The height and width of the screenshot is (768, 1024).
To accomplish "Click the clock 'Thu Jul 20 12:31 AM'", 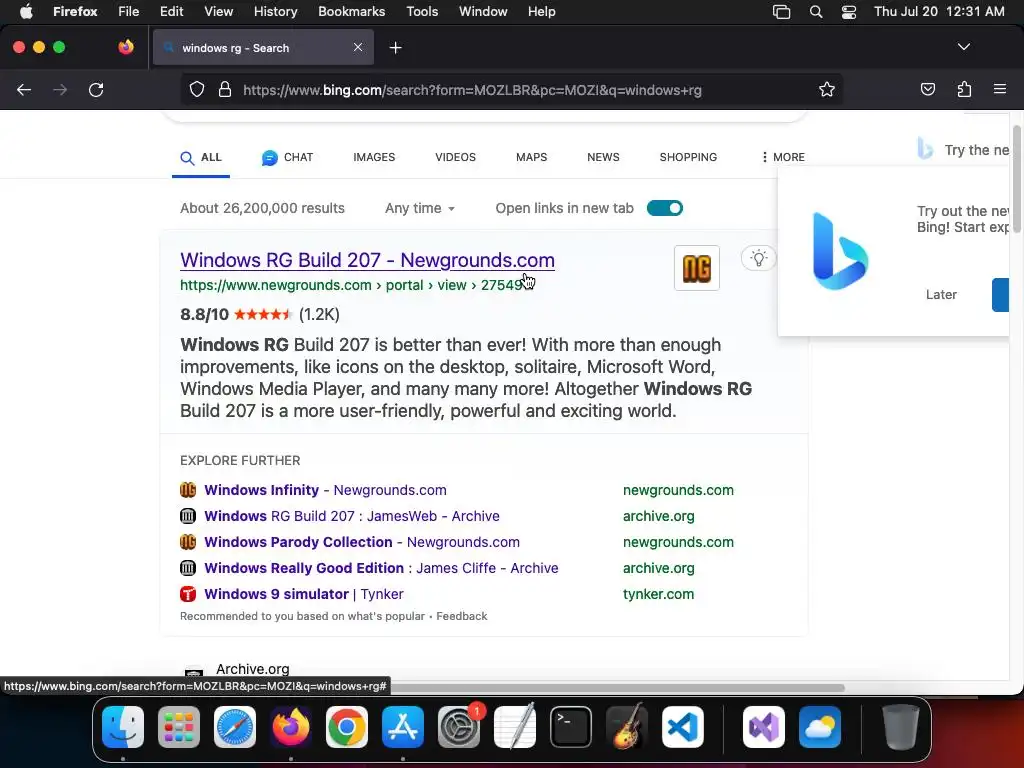I will (939, 12).
